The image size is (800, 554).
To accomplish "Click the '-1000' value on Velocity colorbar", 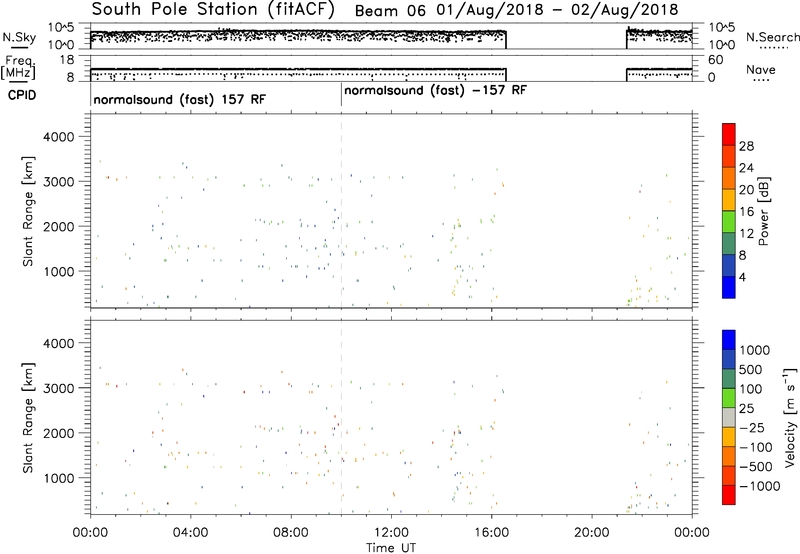I will pyautogui.click(x=759, y=486).
